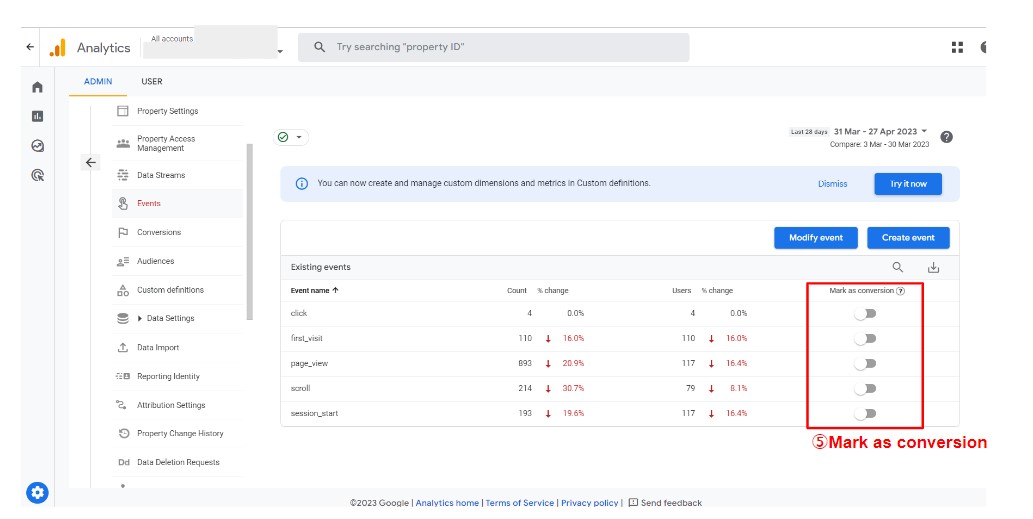Open the Explore icon in left rail

pos(38,146)
